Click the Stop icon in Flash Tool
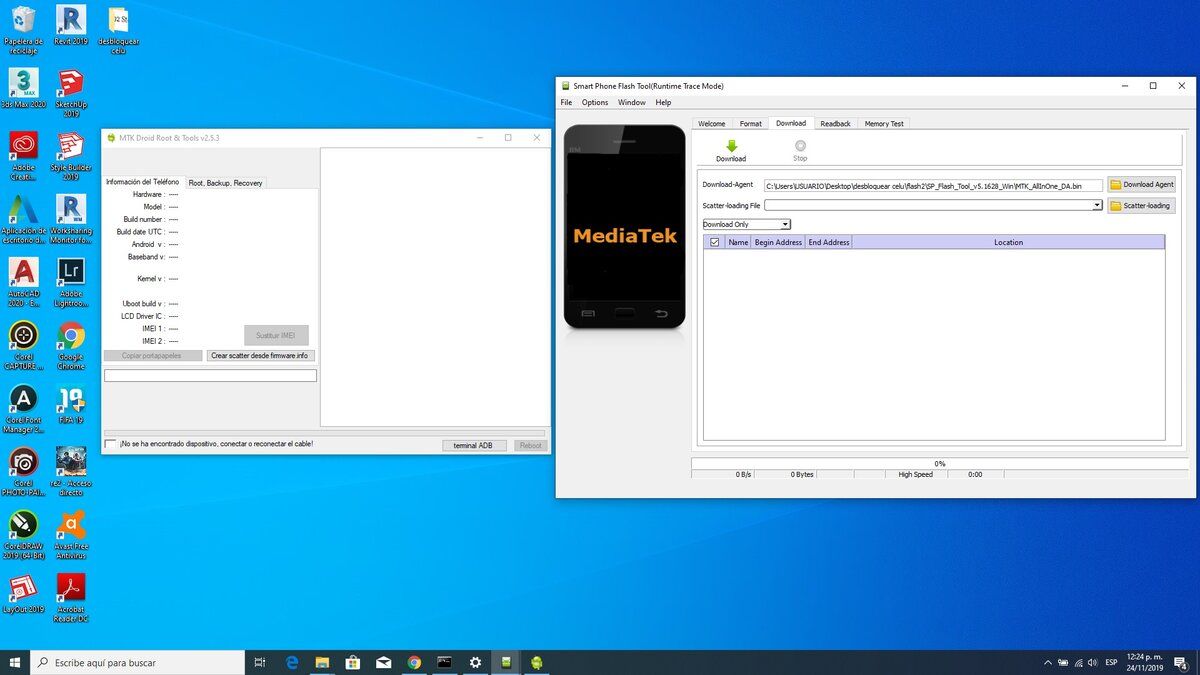The width and height of the screenshot is (1200, 675). pos(800,146)
